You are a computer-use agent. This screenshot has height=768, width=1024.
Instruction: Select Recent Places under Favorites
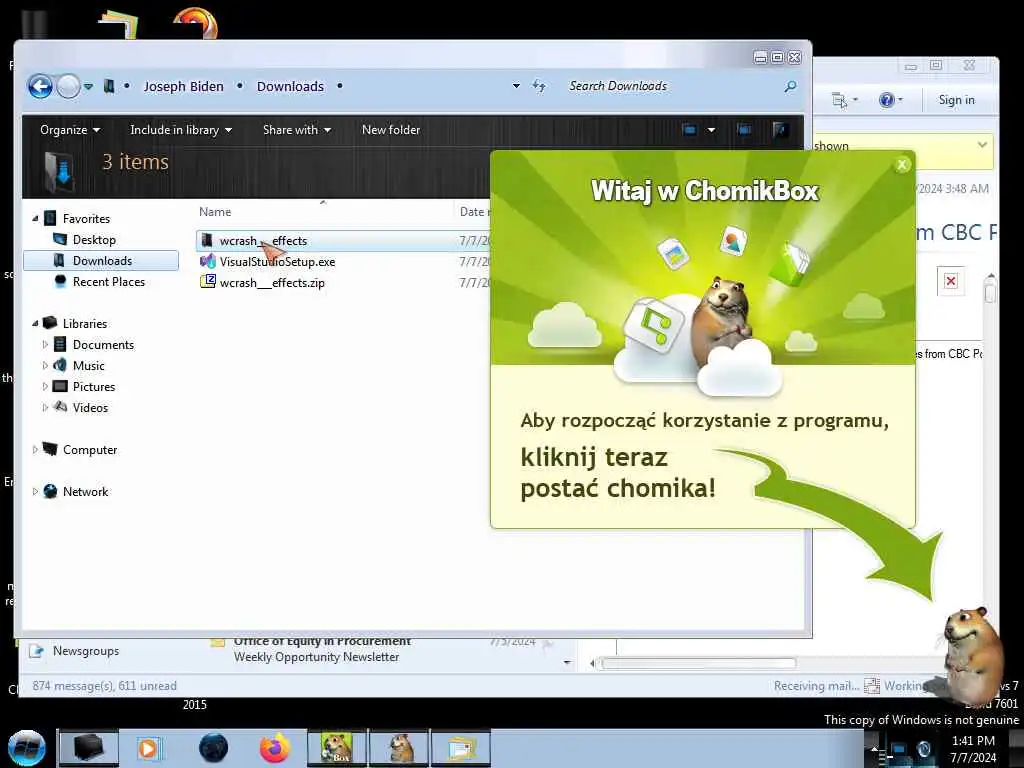pos(108,281)
